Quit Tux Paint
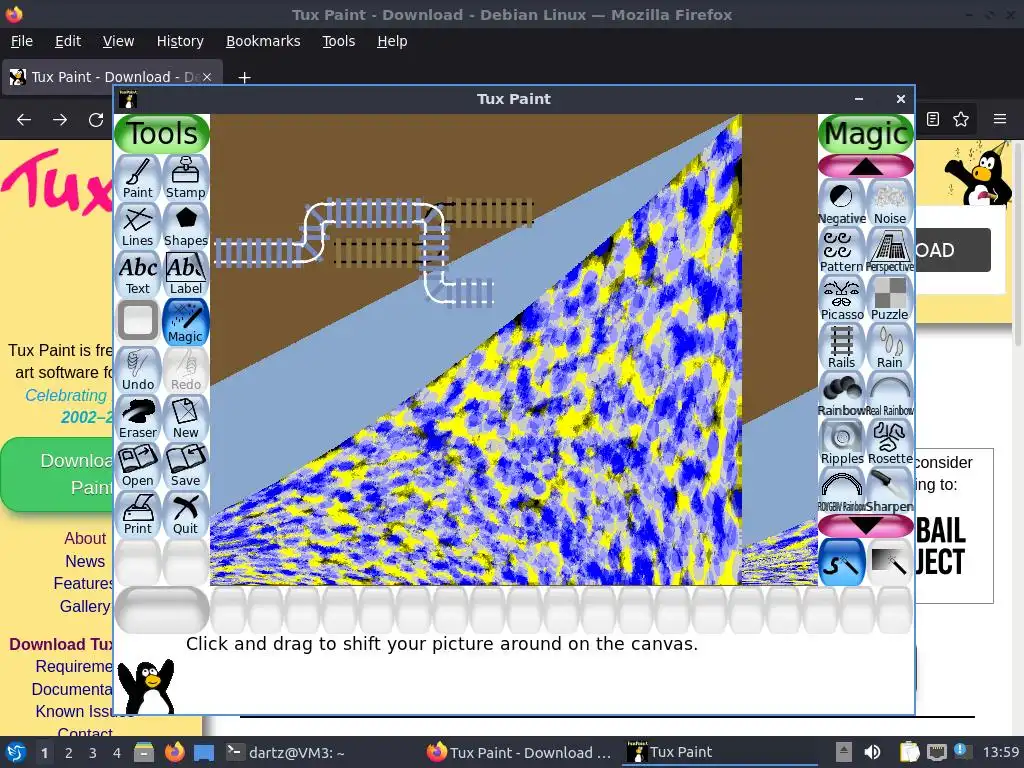 (x=185, y=514)
